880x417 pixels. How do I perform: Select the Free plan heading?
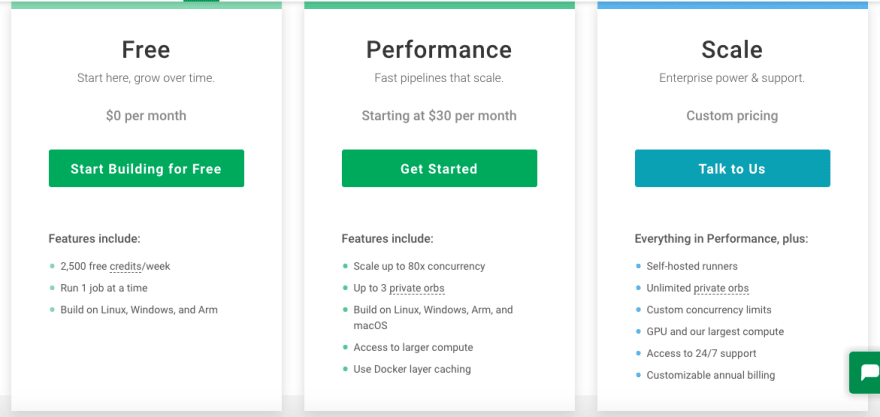[146, 49]
